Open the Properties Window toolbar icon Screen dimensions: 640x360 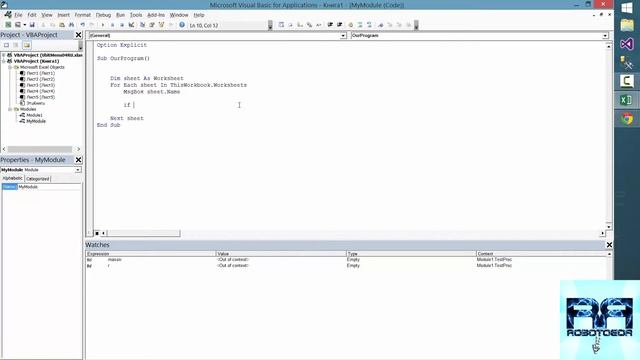point(152,25)
